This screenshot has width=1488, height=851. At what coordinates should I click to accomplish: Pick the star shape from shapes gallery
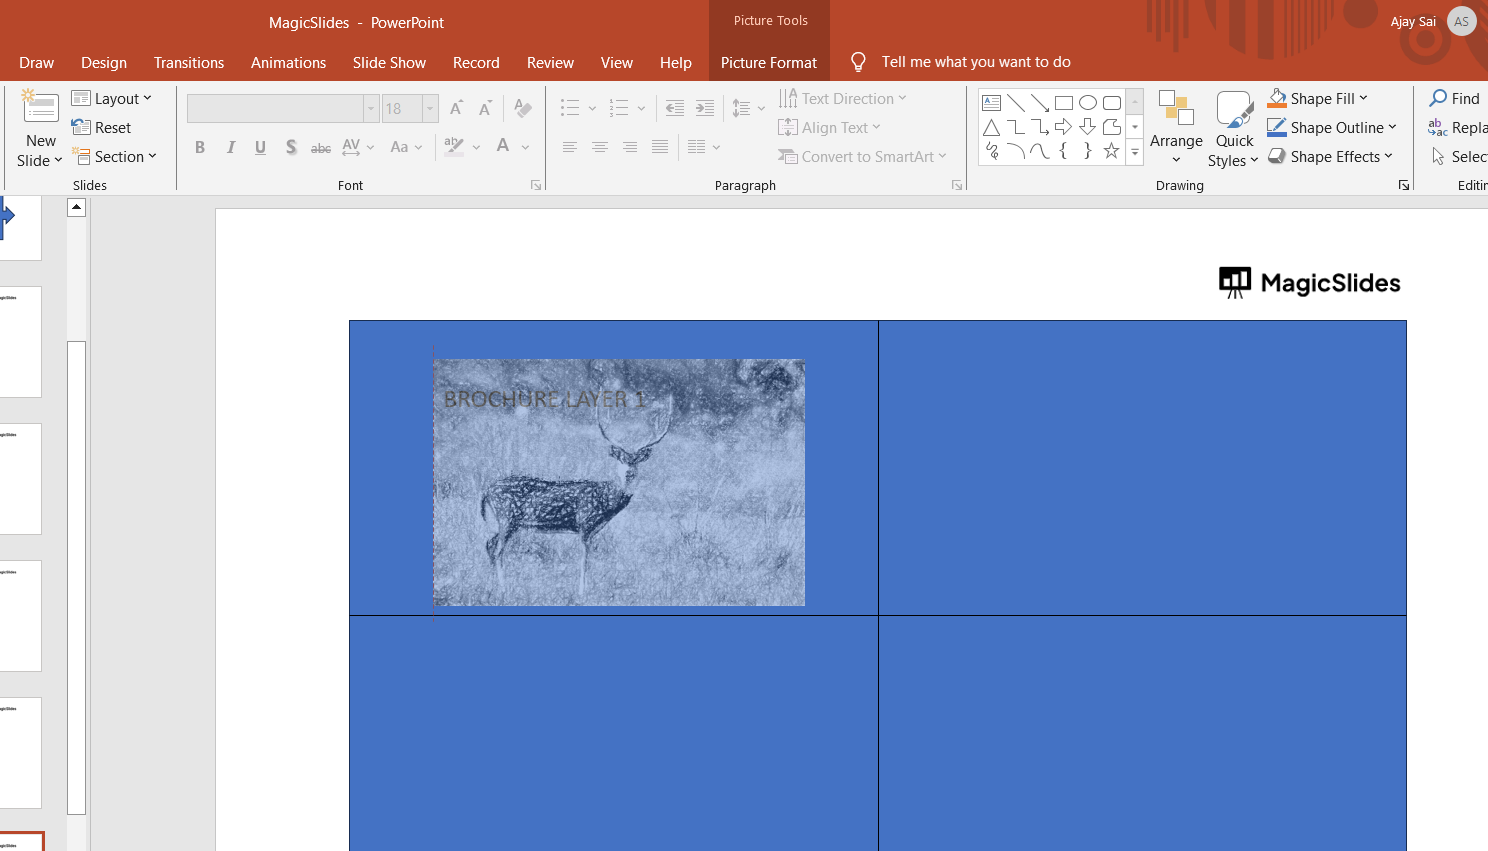[x=1111, y=151]
